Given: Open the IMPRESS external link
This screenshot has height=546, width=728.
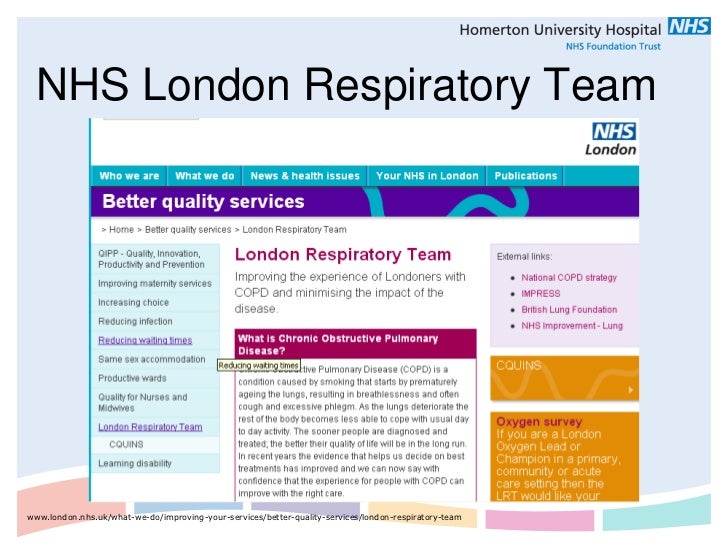Looking at the screenshot, I should click(x=541, y=294).
